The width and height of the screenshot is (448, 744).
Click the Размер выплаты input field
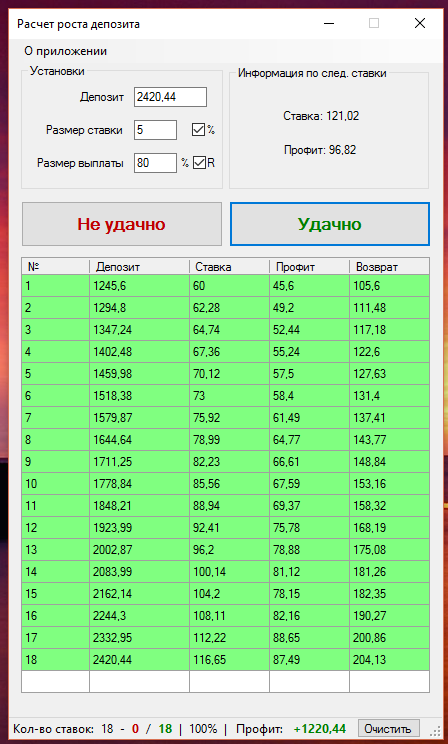tap(155, 163)
